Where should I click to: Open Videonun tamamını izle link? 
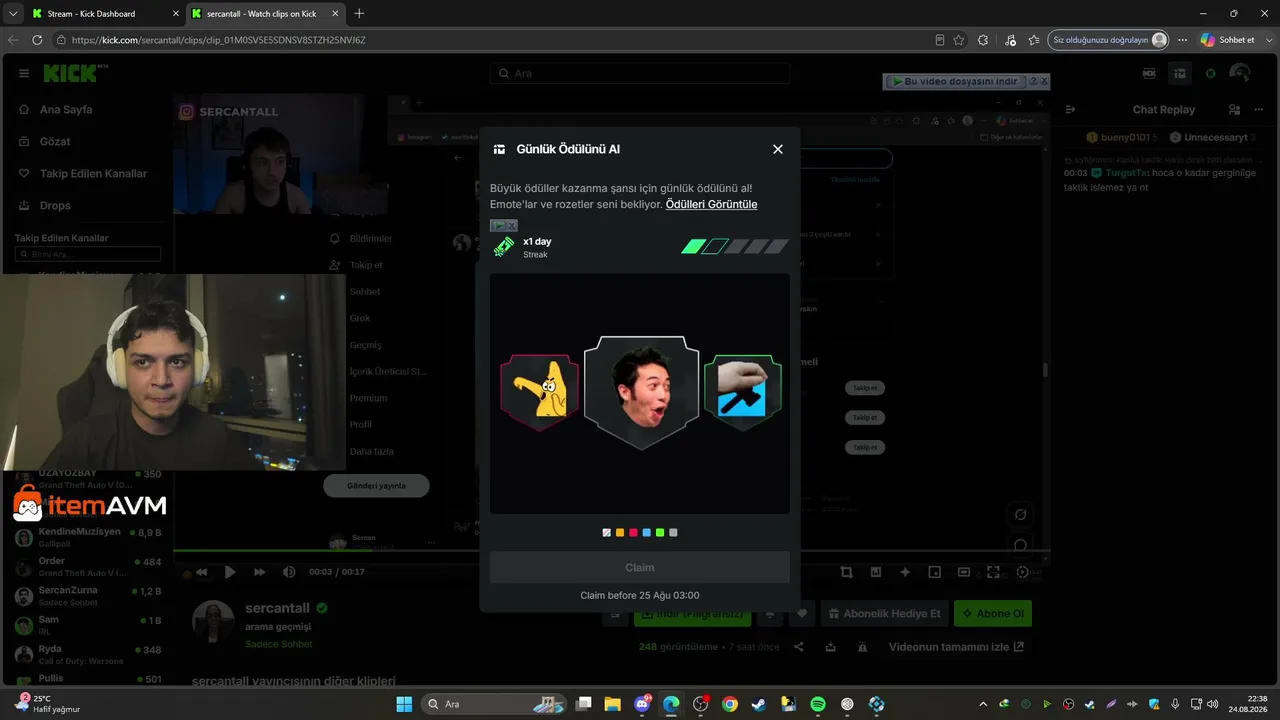(956, 647)
